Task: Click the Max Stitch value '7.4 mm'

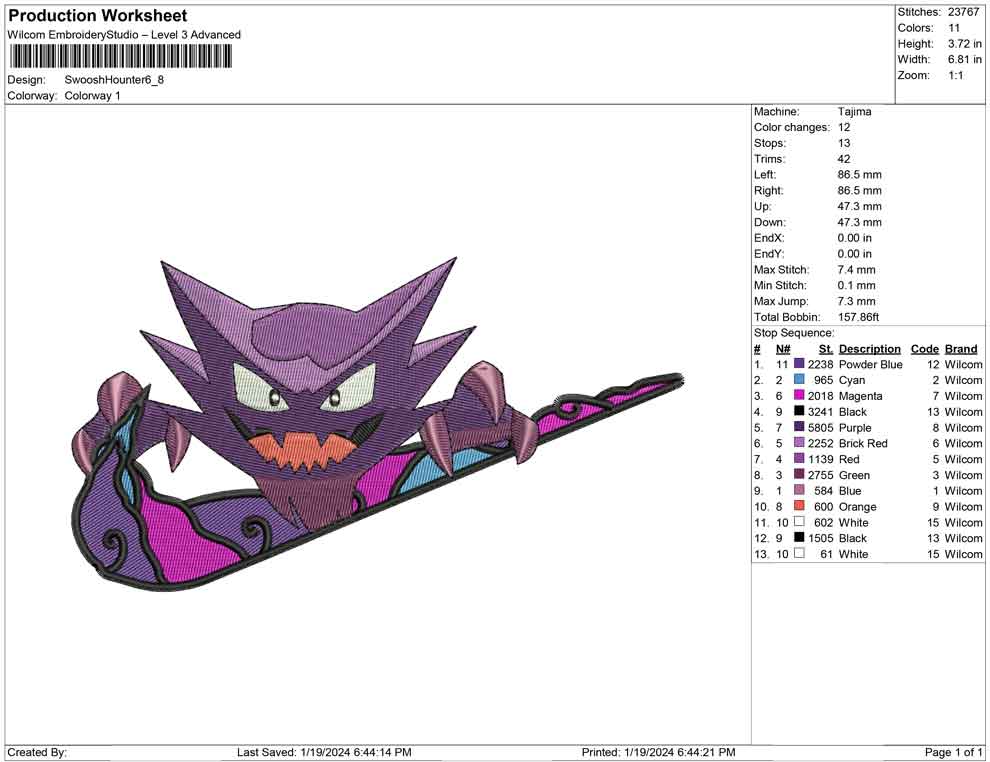Action: (x=856, y=270)
